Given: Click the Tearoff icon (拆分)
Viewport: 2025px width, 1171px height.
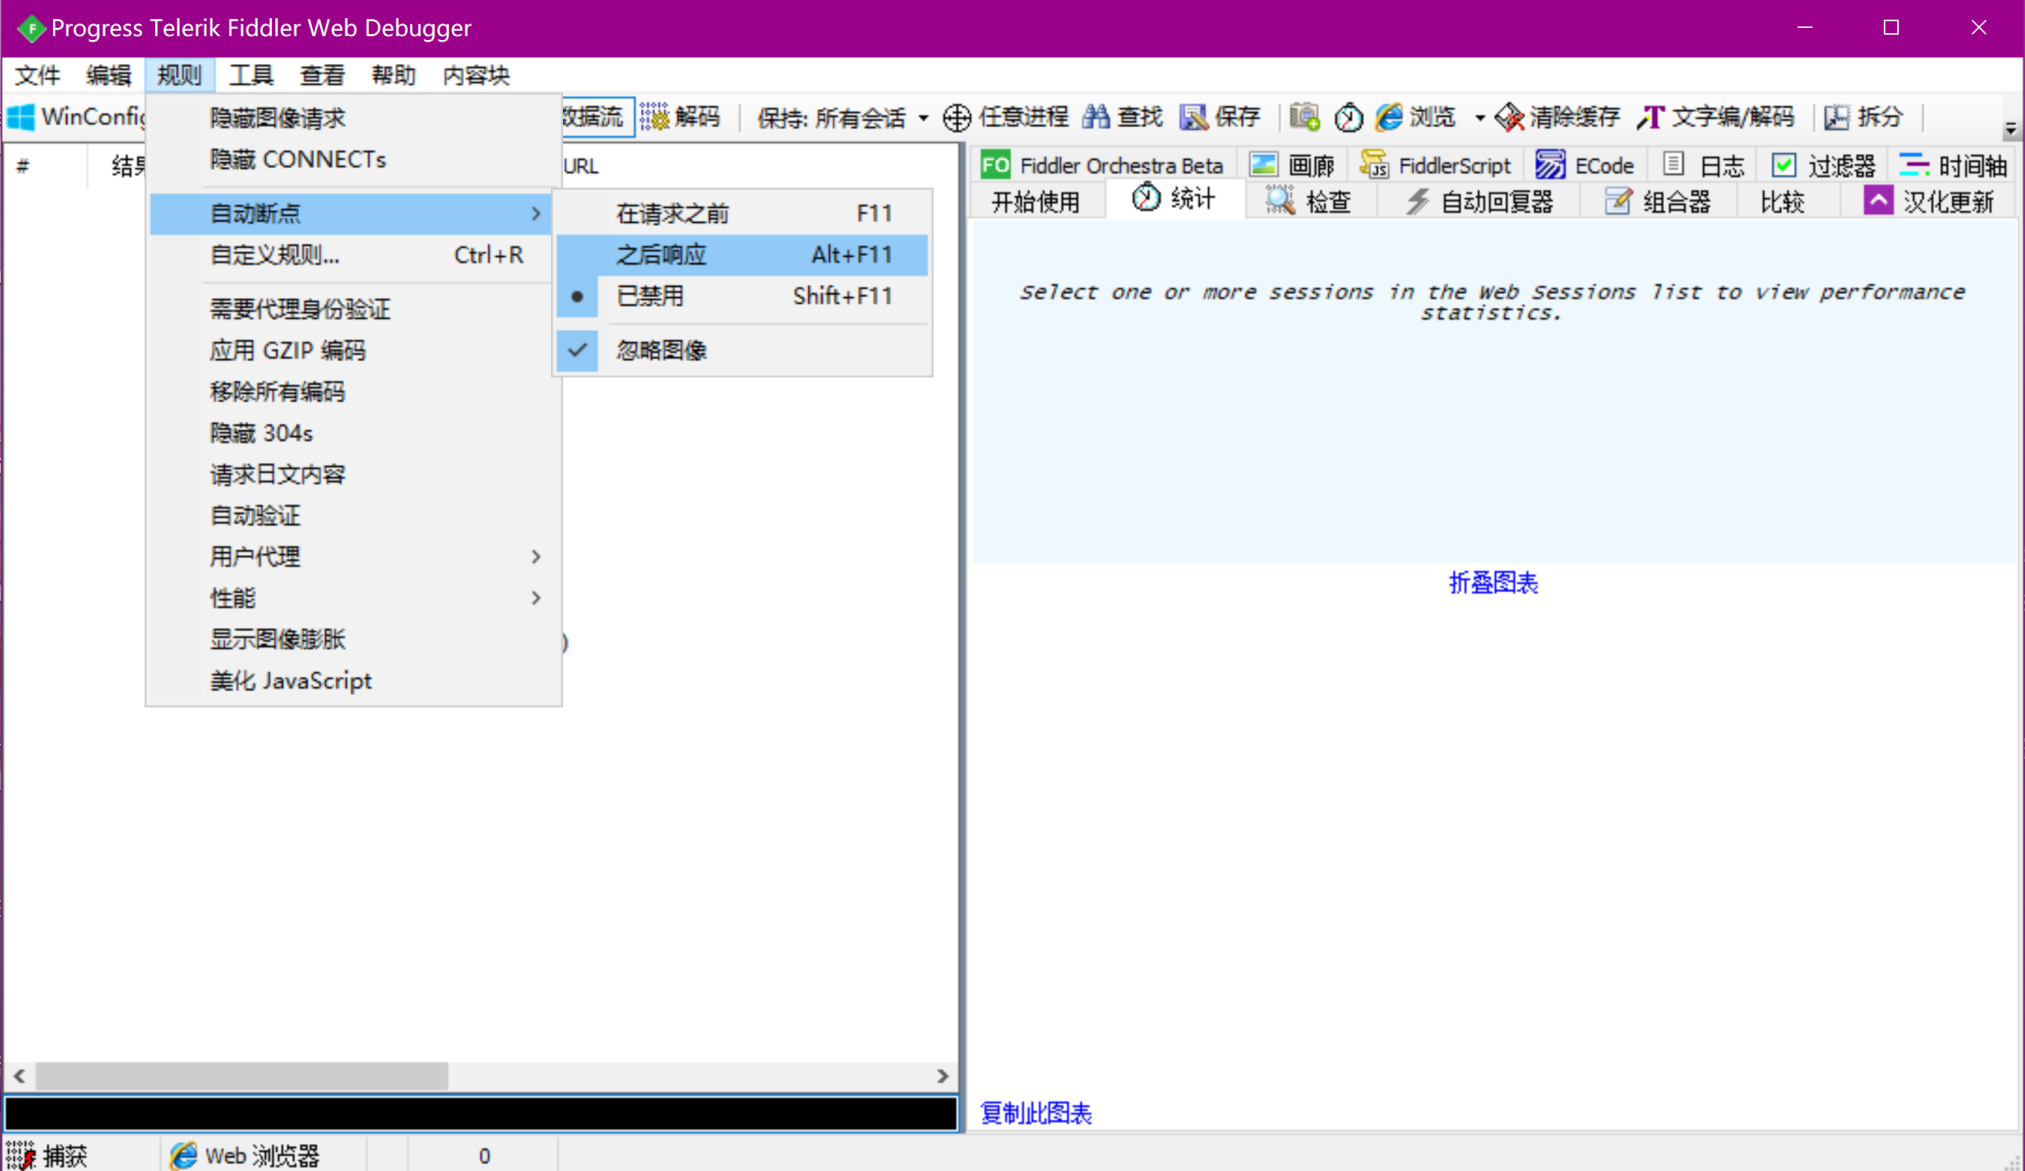Looking at the screenshot, I should point(1837,117).
